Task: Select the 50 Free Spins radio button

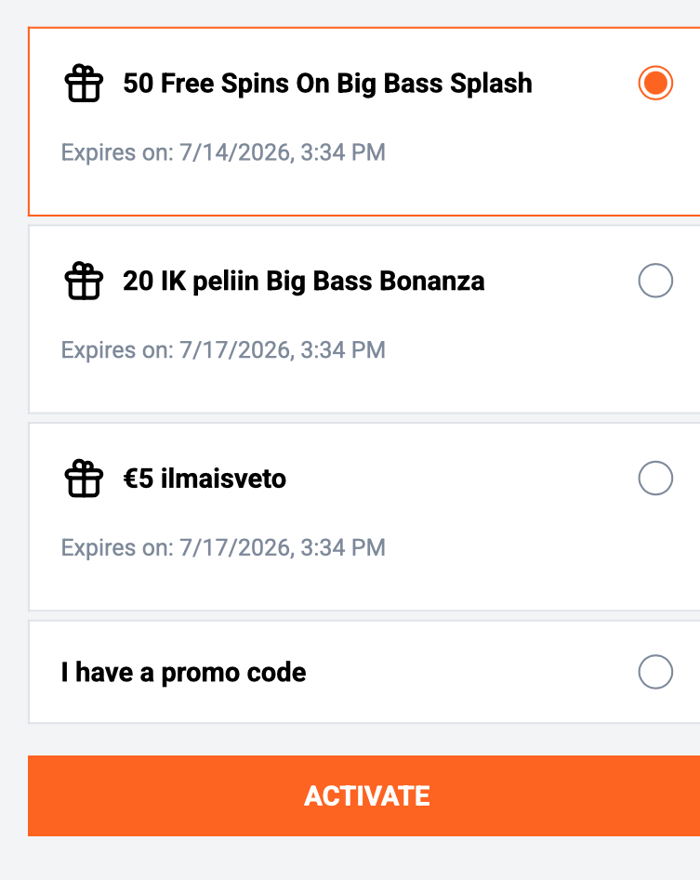Action: tap(655, 83)
